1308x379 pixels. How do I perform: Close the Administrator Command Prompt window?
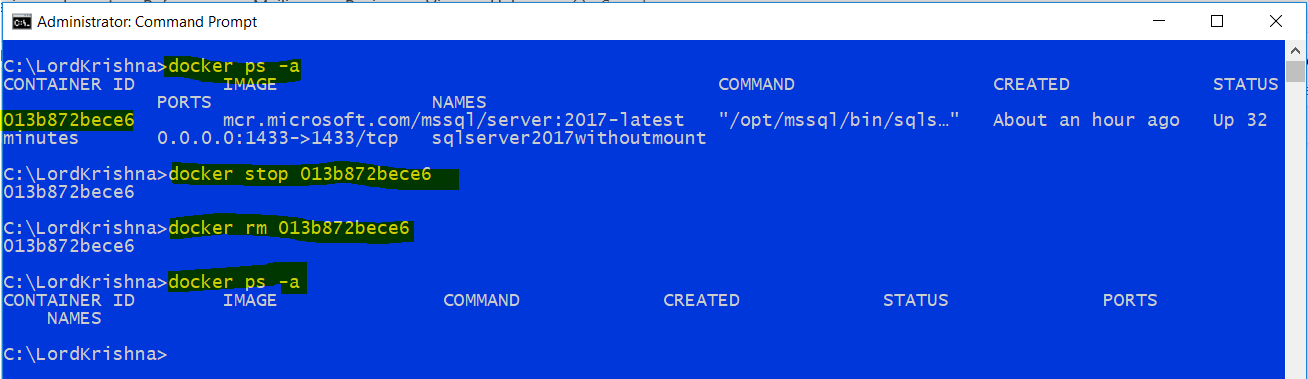pos(1274,20)
